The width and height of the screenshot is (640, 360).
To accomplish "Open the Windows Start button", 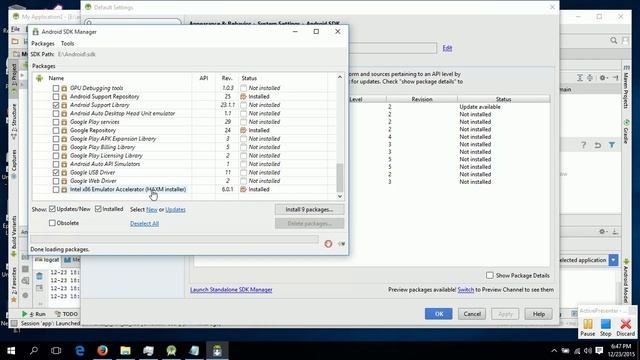I will tap(11, 351).
